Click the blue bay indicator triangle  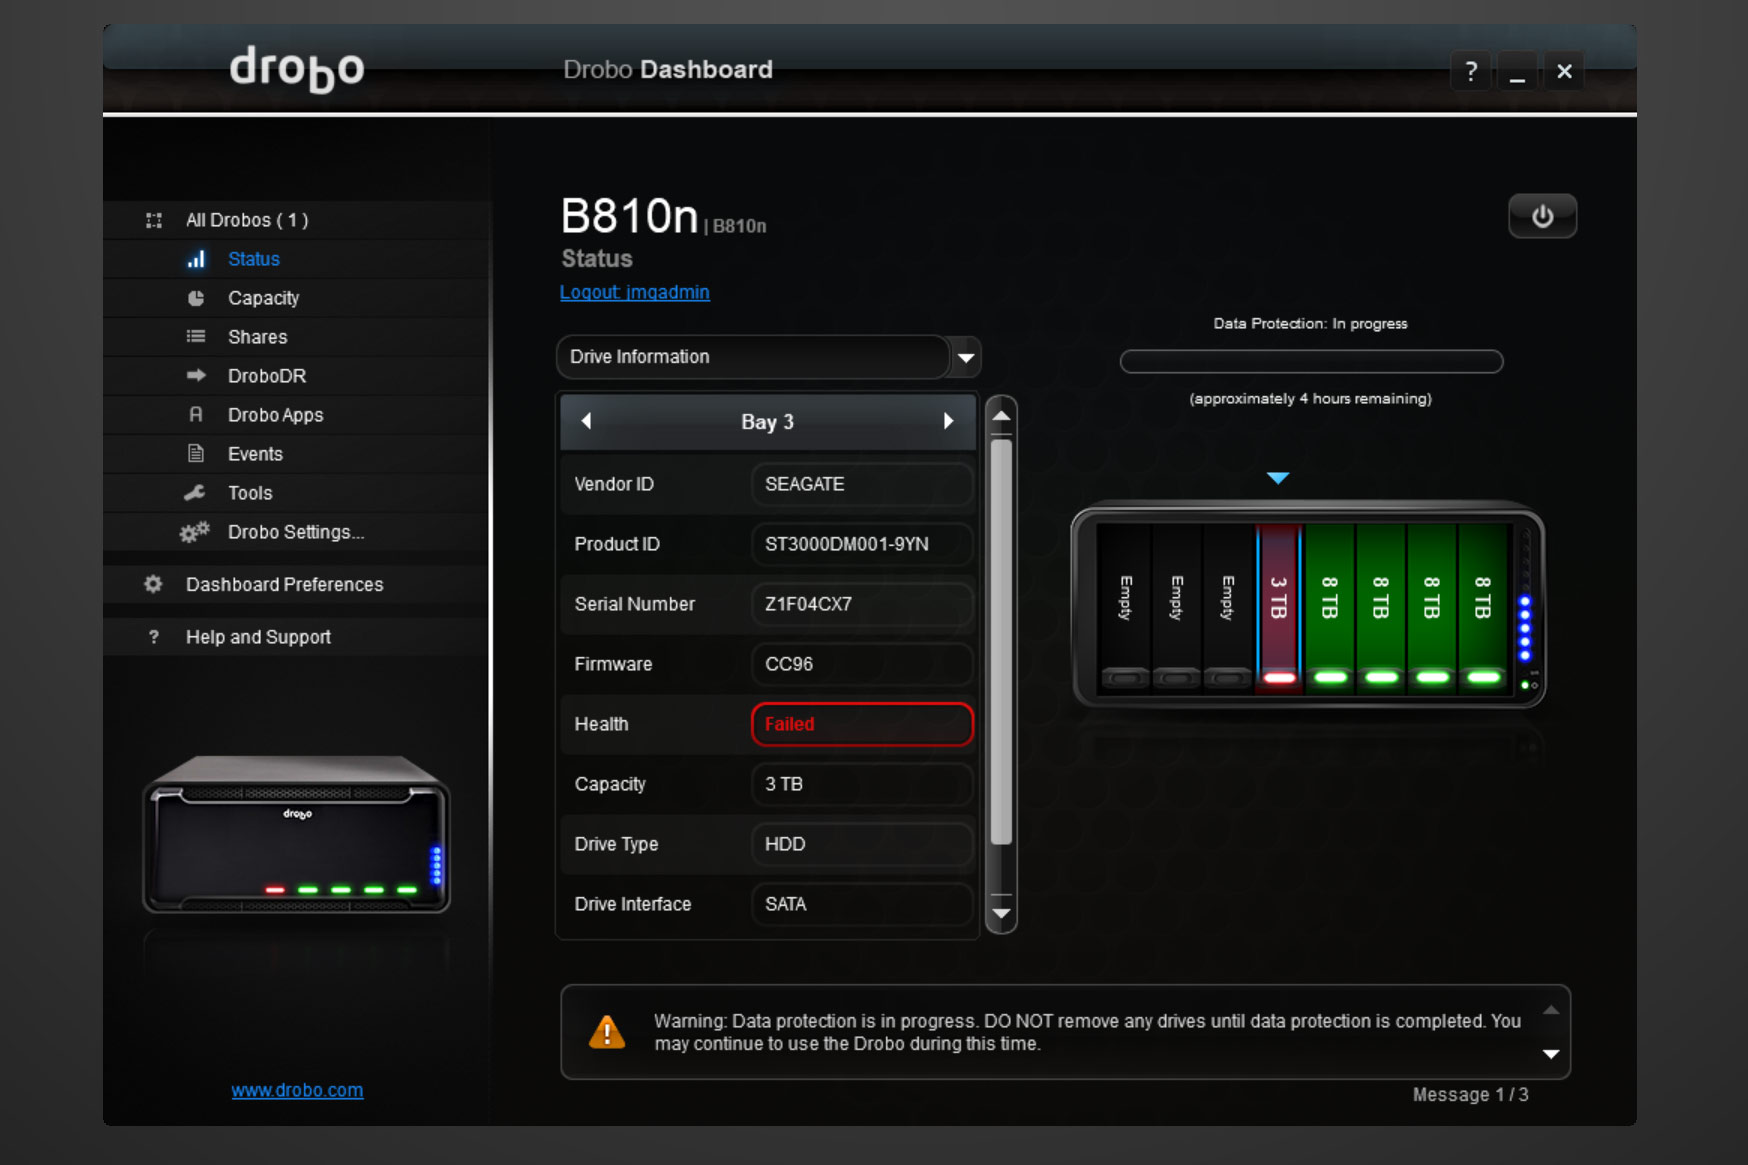pos(1278,478)
